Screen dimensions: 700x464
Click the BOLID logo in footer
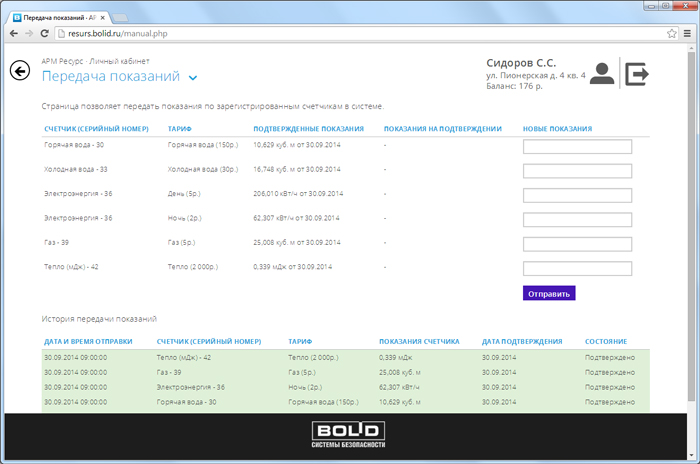click(349, 434)
